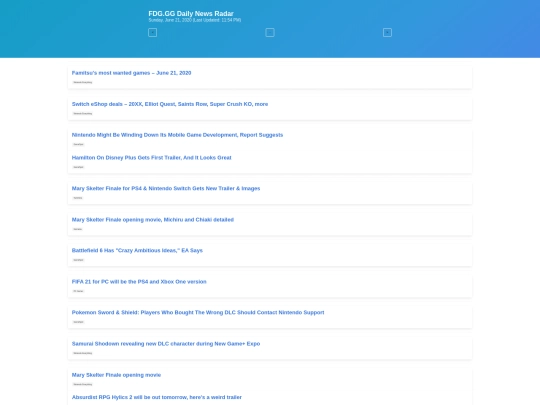This screenshot has width=540, height=405.
Task: Open Mary Skelter Finale for PS4 & Nintendo Switch article
Action: pos(166,188)
